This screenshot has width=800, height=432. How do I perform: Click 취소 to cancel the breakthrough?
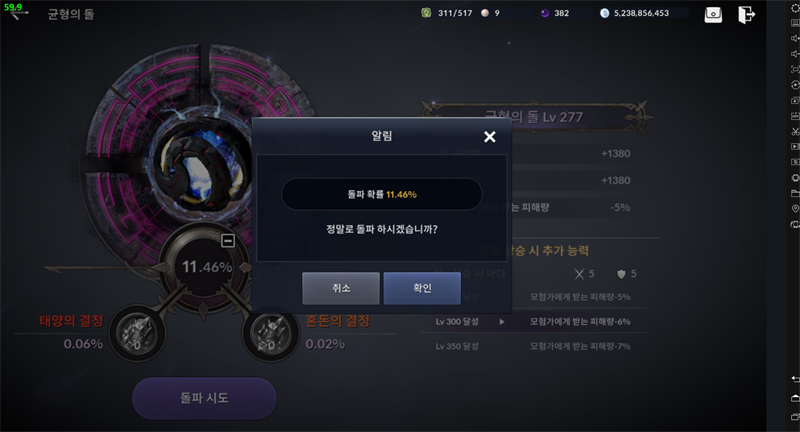tap(341, 288)
